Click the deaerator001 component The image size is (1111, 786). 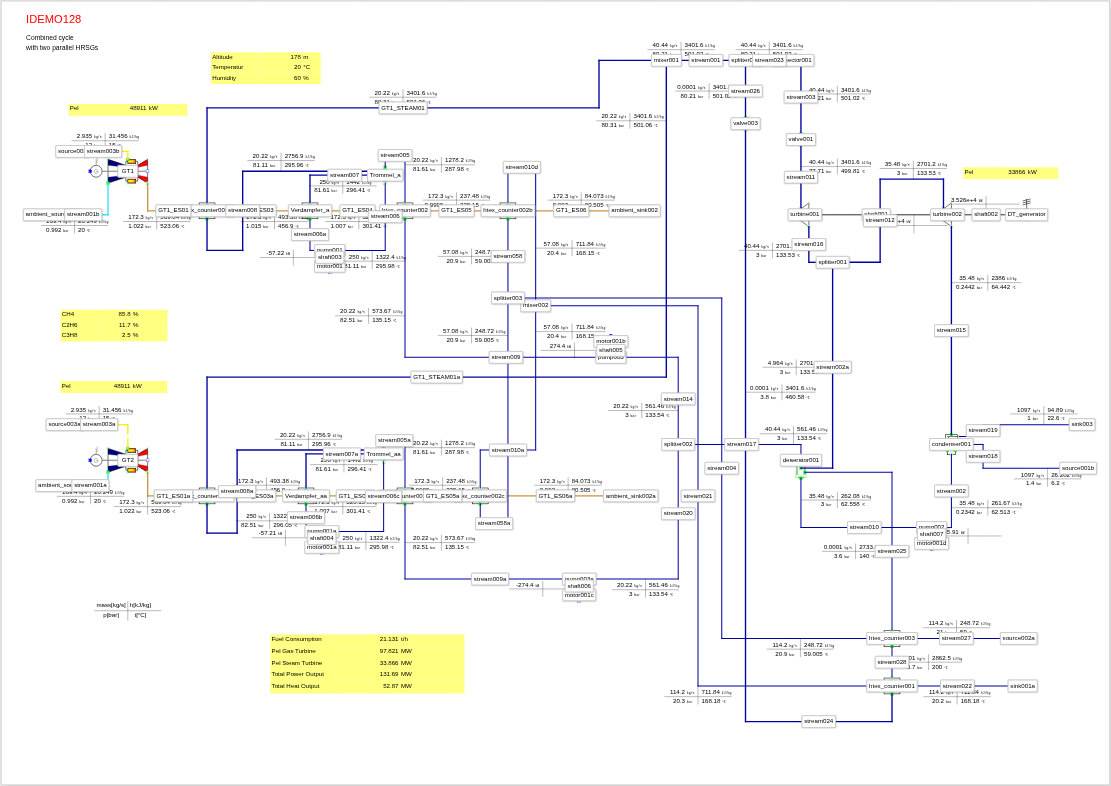[x=801, y=460]
